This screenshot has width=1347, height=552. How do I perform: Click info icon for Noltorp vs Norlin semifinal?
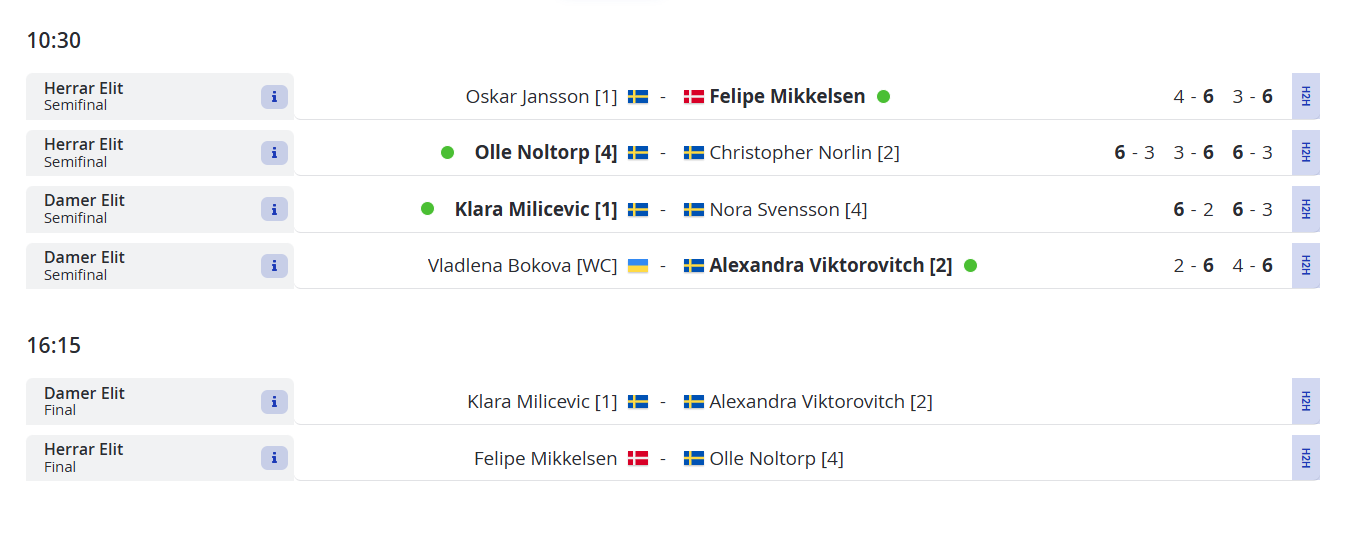tap(274, 153)
